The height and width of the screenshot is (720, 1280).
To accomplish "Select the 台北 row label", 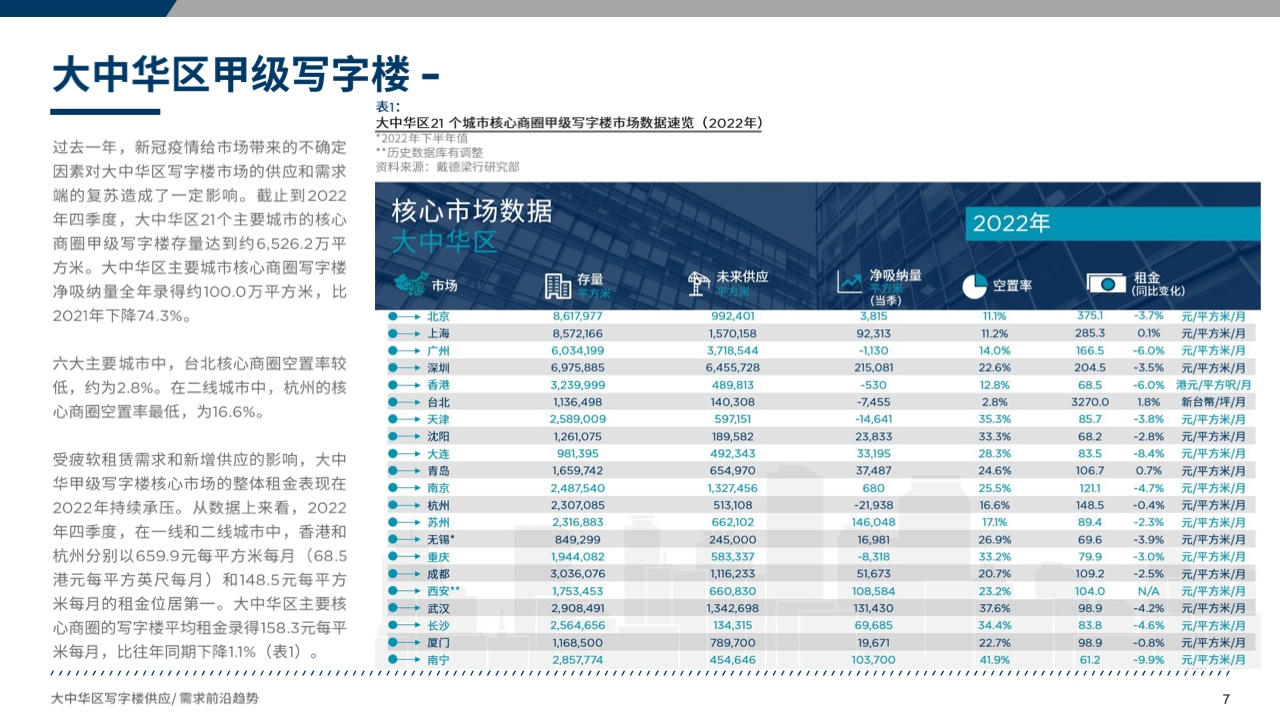I will pos(438,402).
